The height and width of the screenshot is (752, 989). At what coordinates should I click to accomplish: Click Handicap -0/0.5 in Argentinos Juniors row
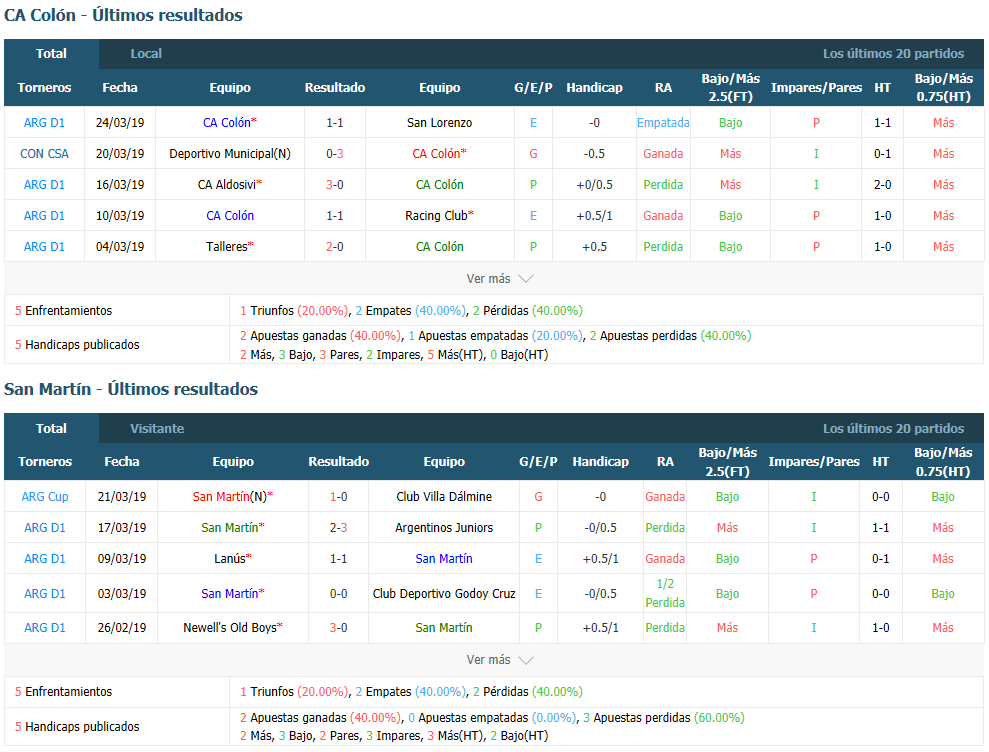click(x=600, y=527)
